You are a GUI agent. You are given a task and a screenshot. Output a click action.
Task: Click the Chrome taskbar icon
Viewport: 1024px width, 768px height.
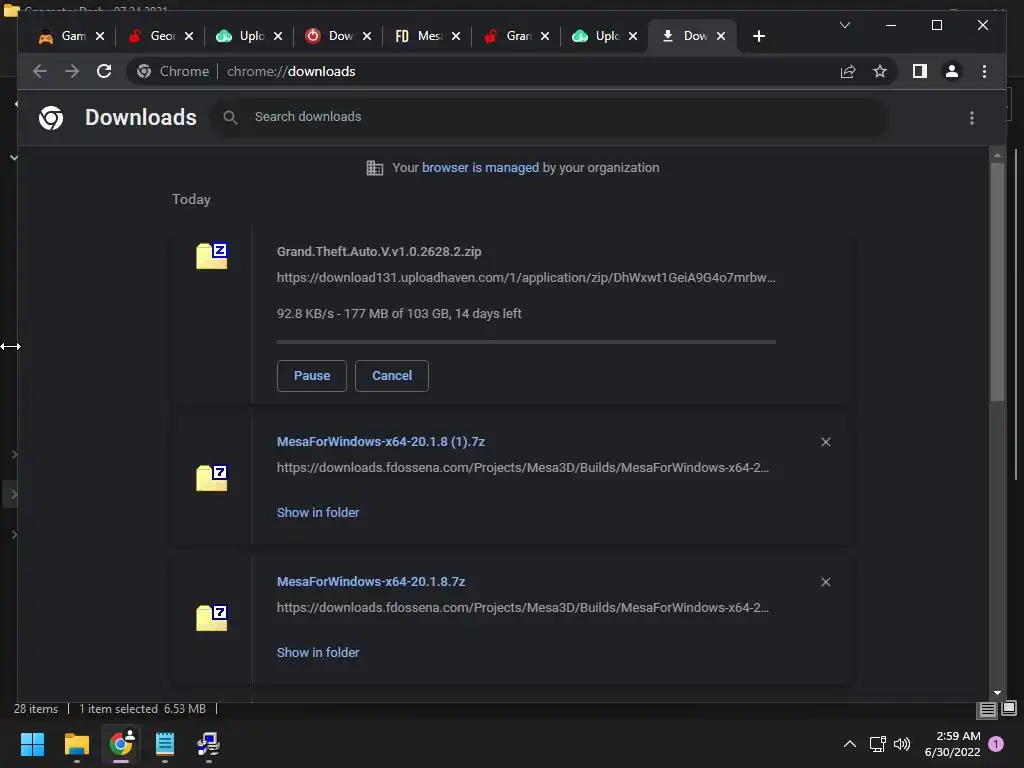(x=121, y=744)
